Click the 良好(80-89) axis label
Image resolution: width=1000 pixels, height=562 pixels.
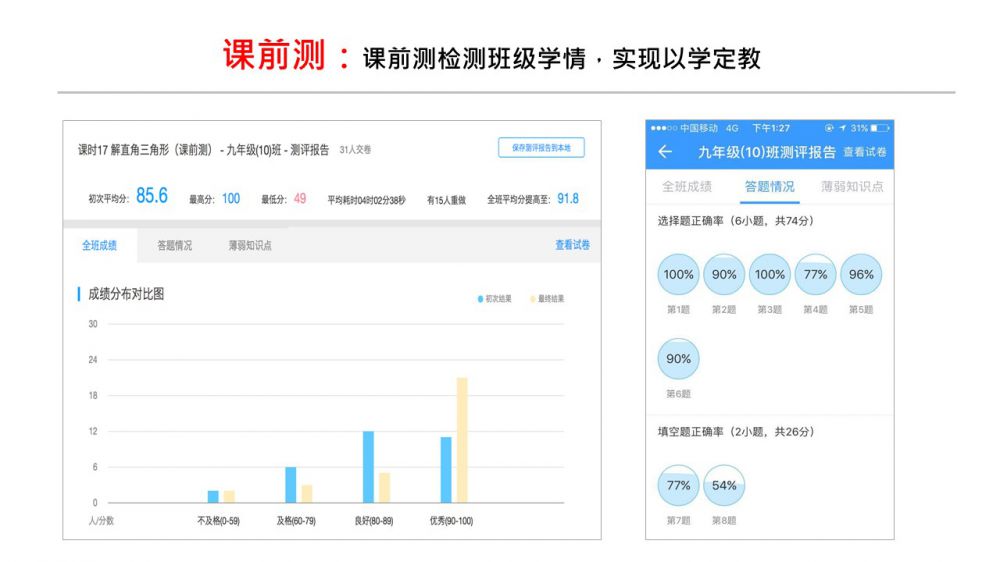[x=374, y=521]
